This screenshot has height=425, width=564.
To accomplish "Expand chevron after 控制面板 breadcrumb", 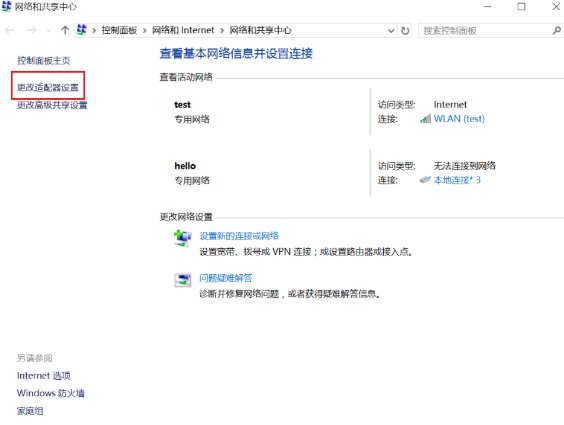I will (x=145, y=31).
